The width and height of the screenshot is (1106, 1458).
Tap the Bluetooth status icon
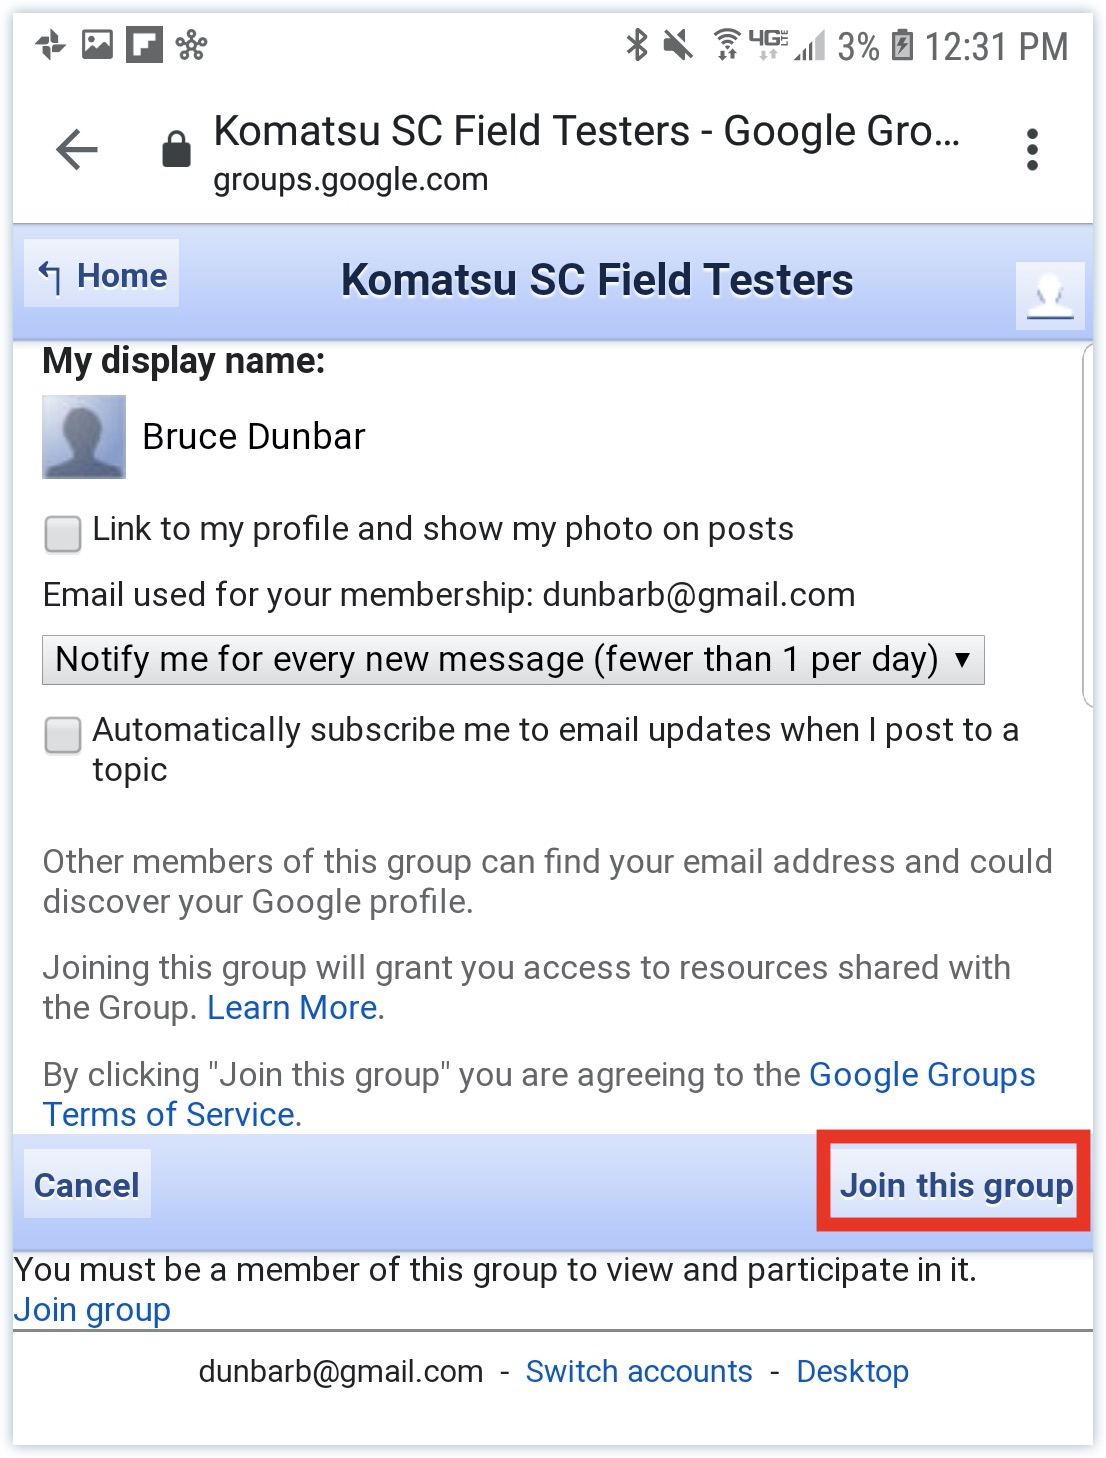point(636,45)
